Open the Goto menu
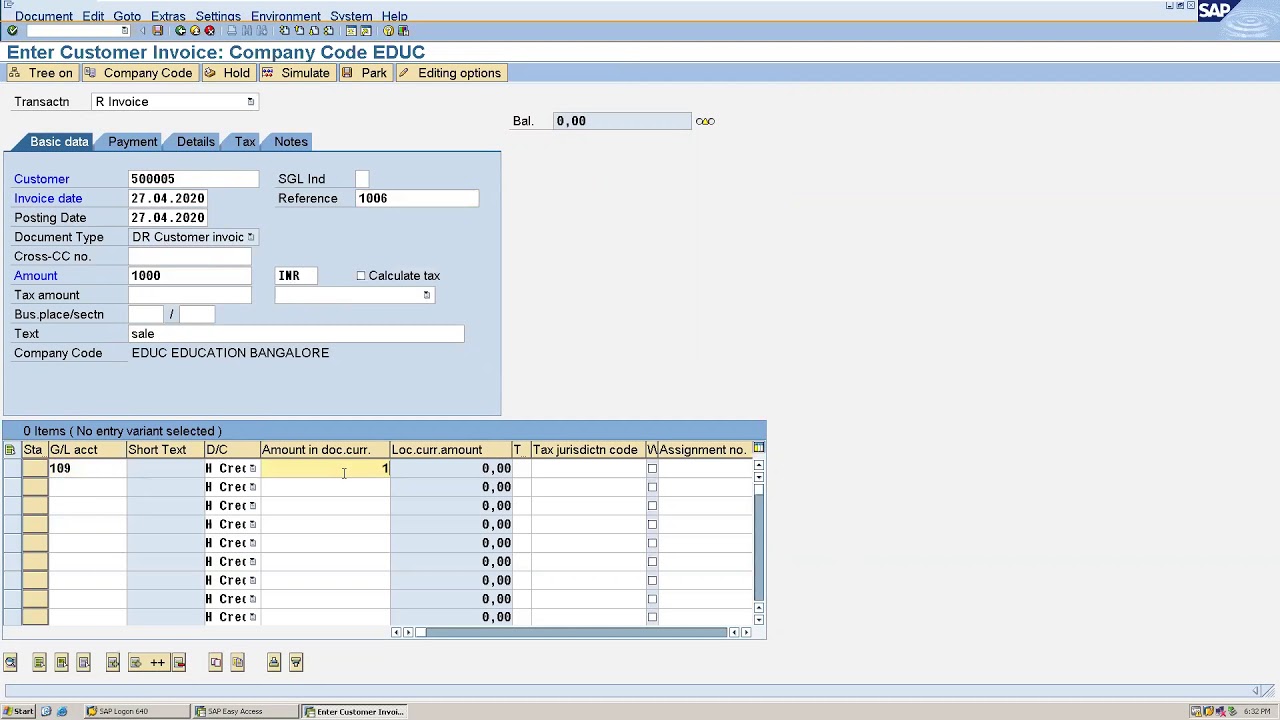Image resolution: width=1280 pixels, height=720 pixels. point(127,16)
